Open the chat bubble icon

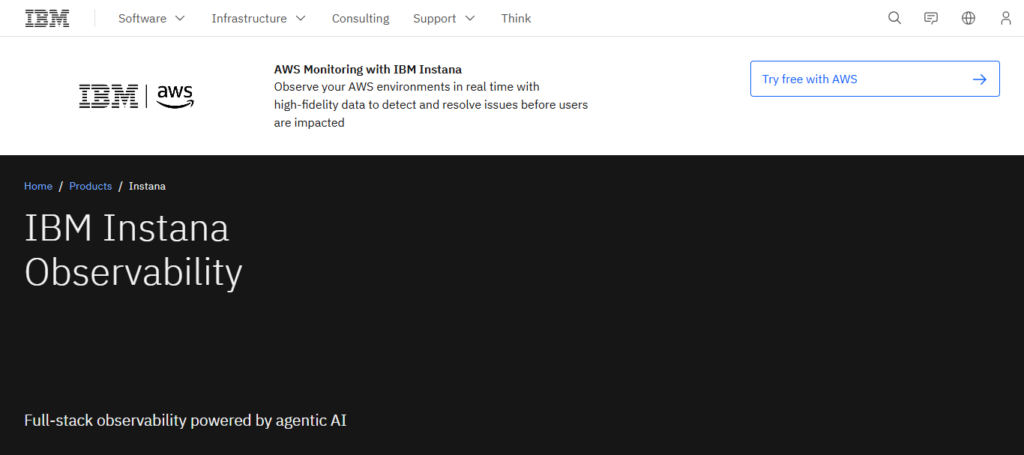931,18
